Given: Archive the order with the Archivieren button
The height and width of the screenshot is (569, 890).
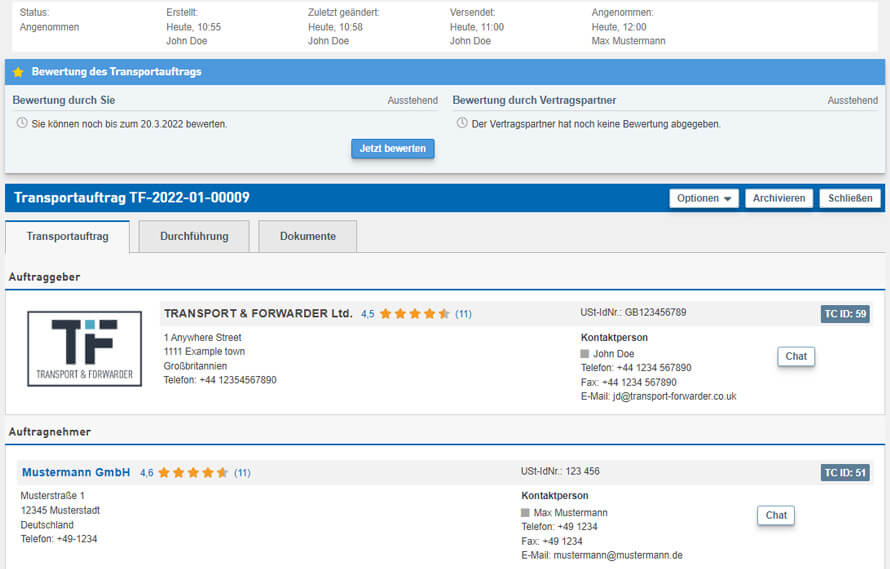Looking at the screenshot, I should pos(779,198).
